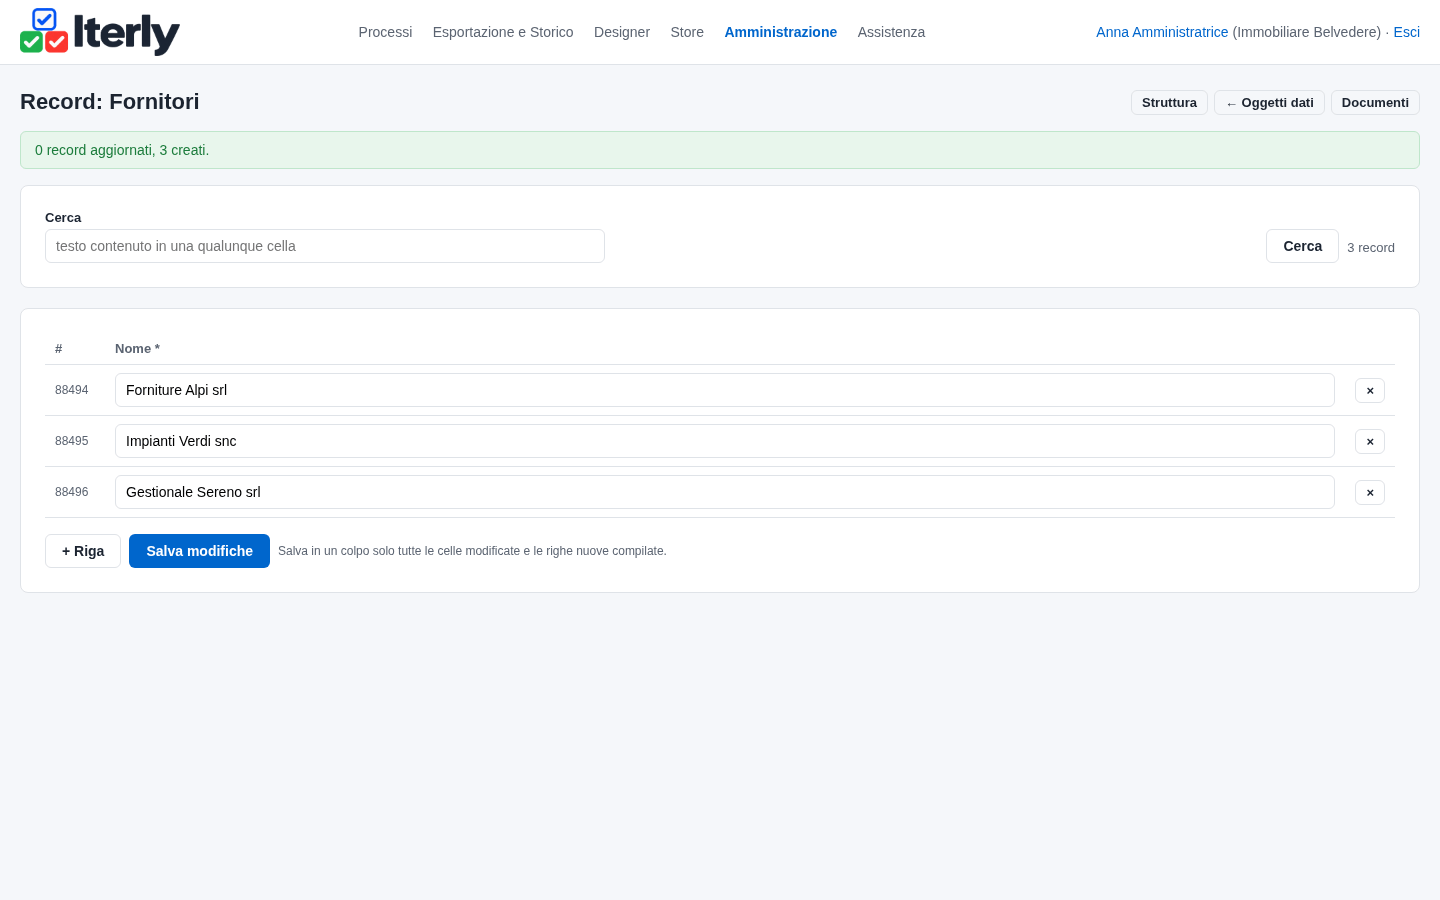This screenshot has height=900, width=1440.
Task: Go back to Oggetti dati
Action: [x=1269, y=103]
